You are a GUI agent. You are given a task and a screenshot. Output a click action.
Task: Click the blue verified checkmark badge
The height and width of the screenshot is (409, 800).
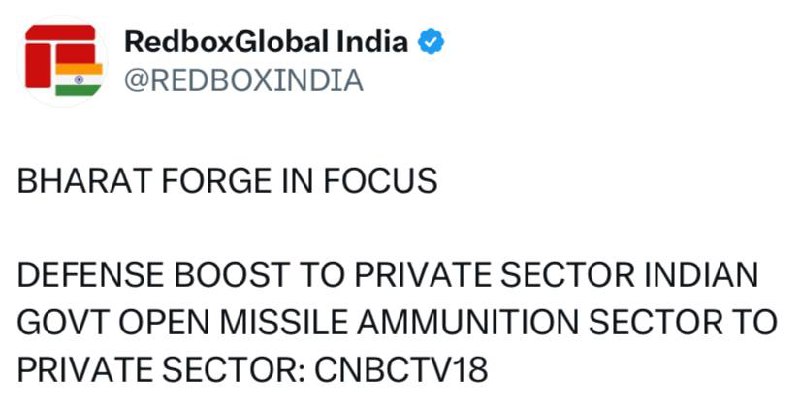430,42
